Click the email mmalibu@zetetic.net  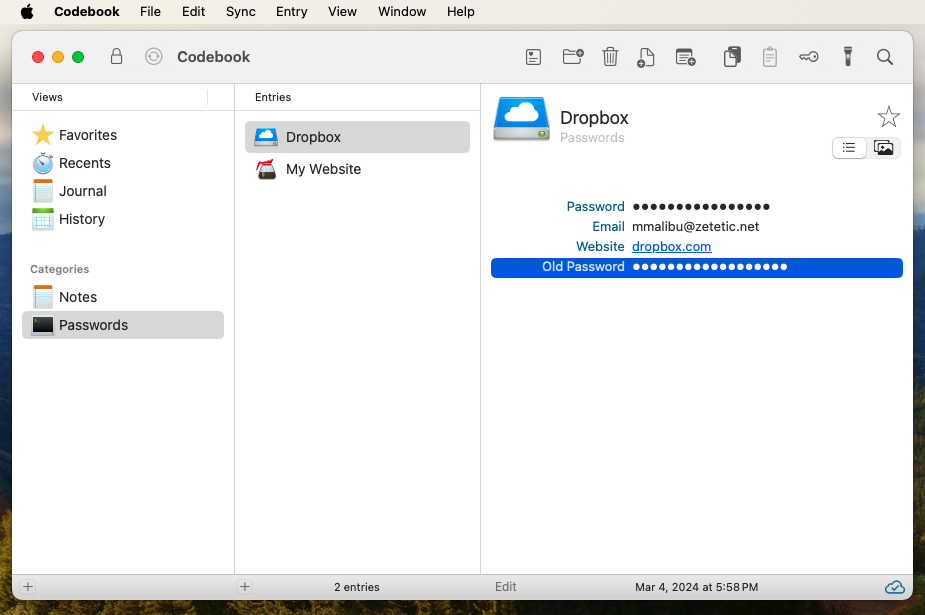pos(696,226)
